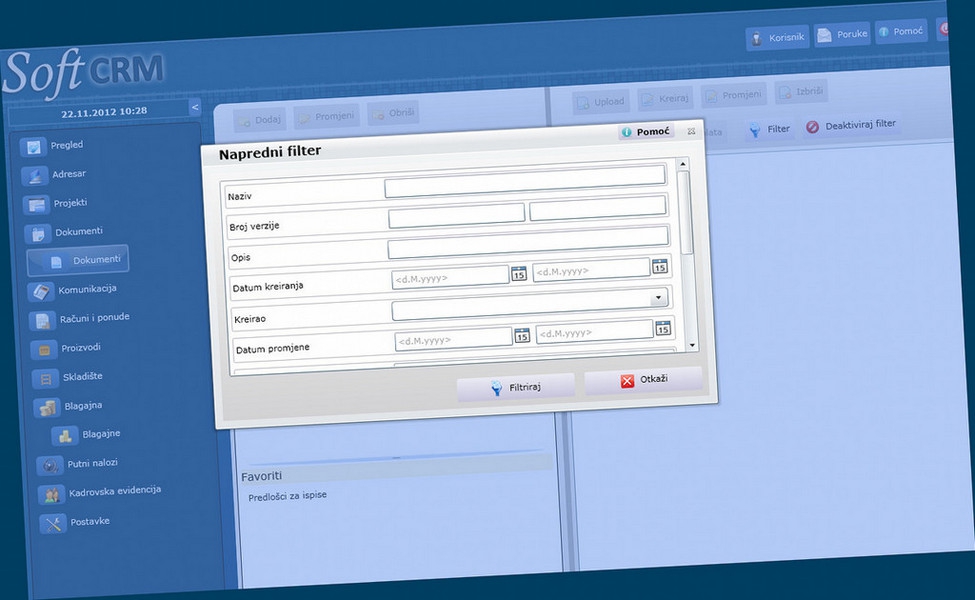Expand the Kreirao dropdown list
The image size is (975, 600).
pos(659,298)
